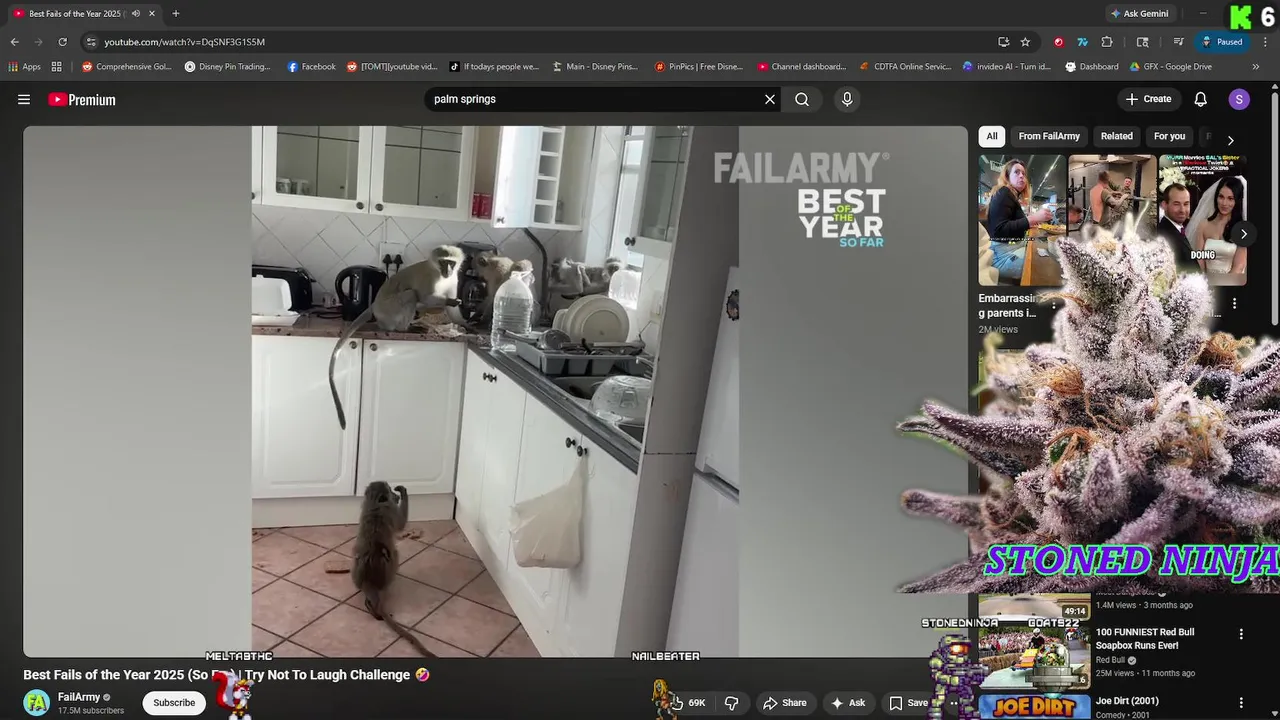Open the FailArmy channel avatar
Screen dimensions: 1280x720
click(x=37, y=702)
